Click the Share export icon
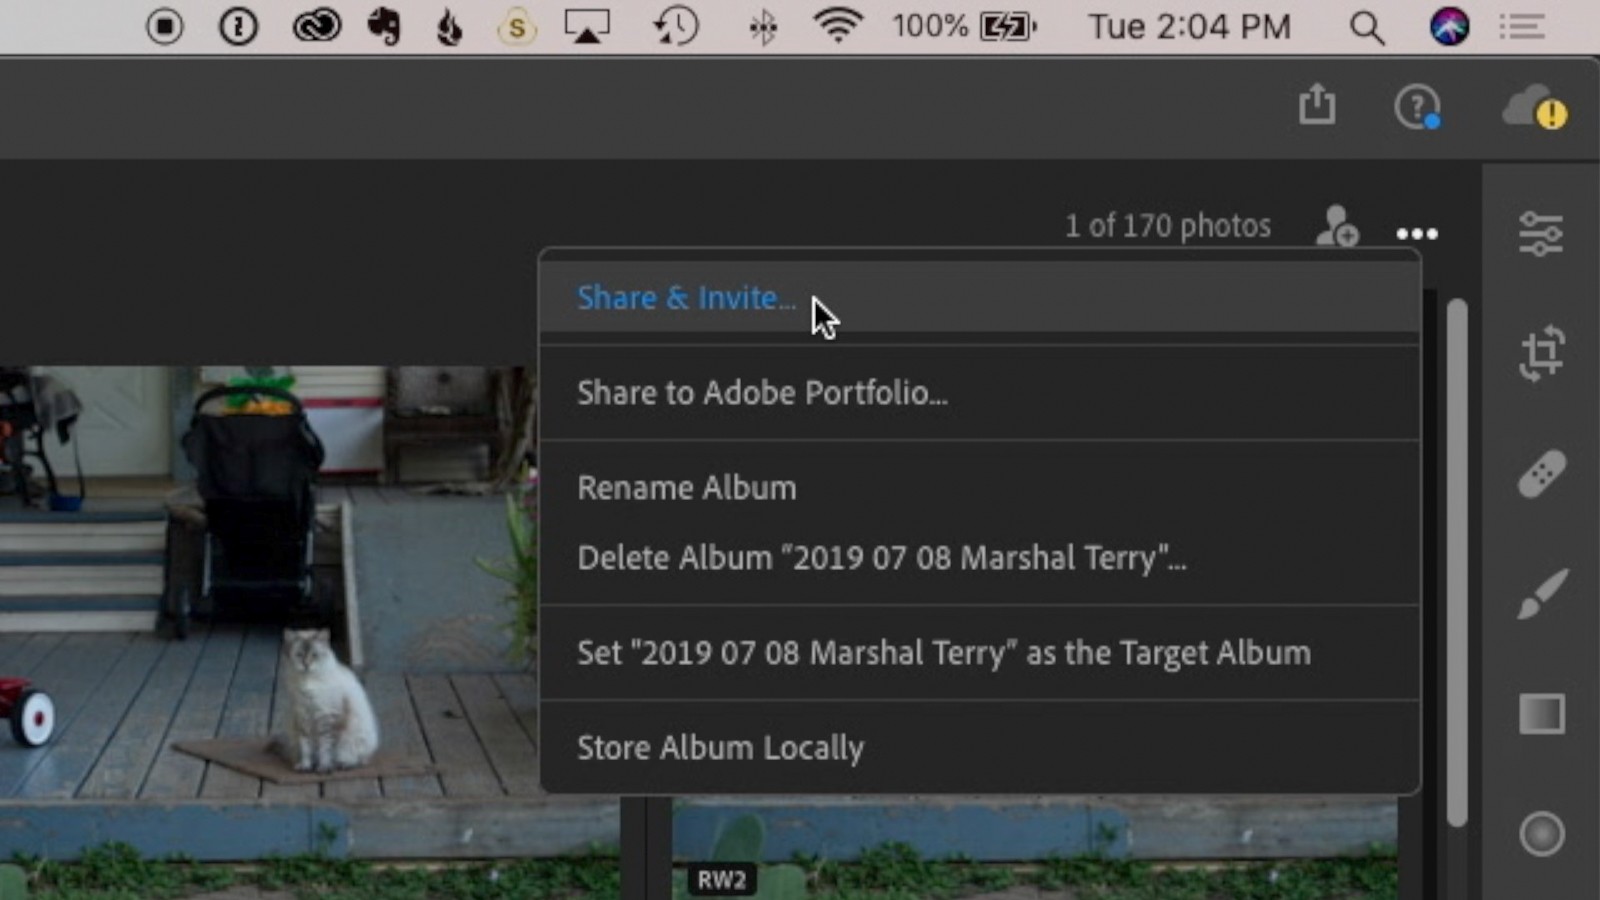Viewport: 1600px width, 900px height. tap(1317, 105)
